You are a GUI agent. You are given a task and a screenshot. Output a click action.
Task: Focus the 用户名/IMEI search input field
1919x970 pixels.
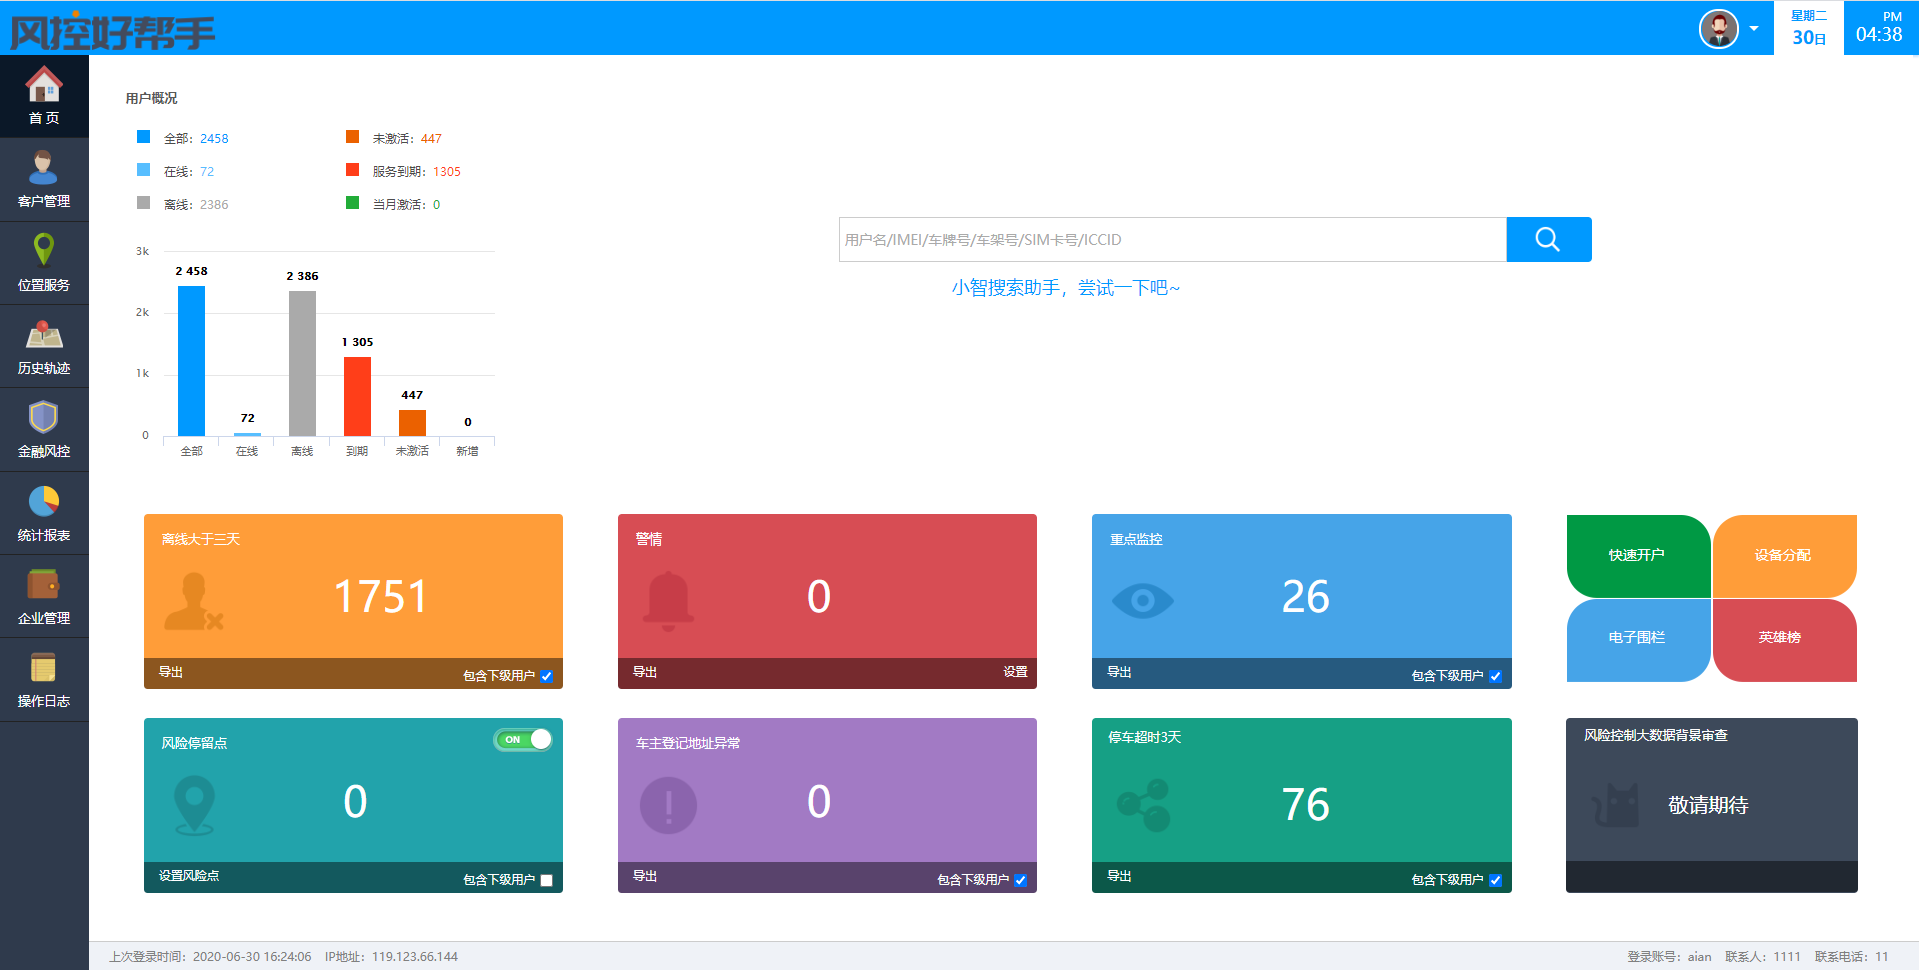1172,240
